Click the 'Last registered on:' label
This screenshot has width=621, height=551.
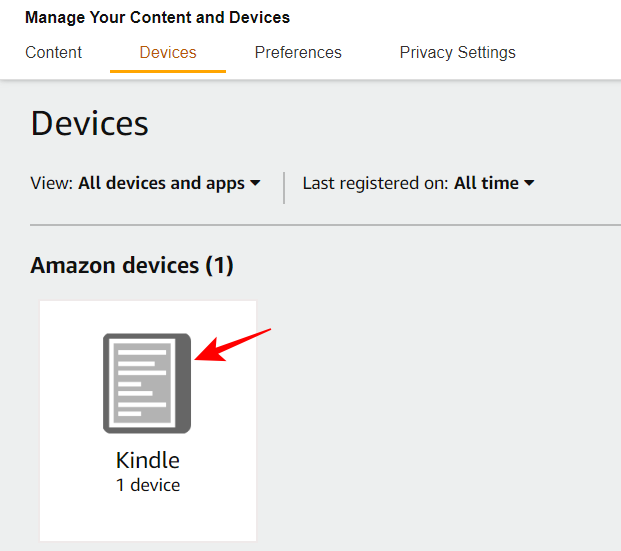click(x=375, y=183)
